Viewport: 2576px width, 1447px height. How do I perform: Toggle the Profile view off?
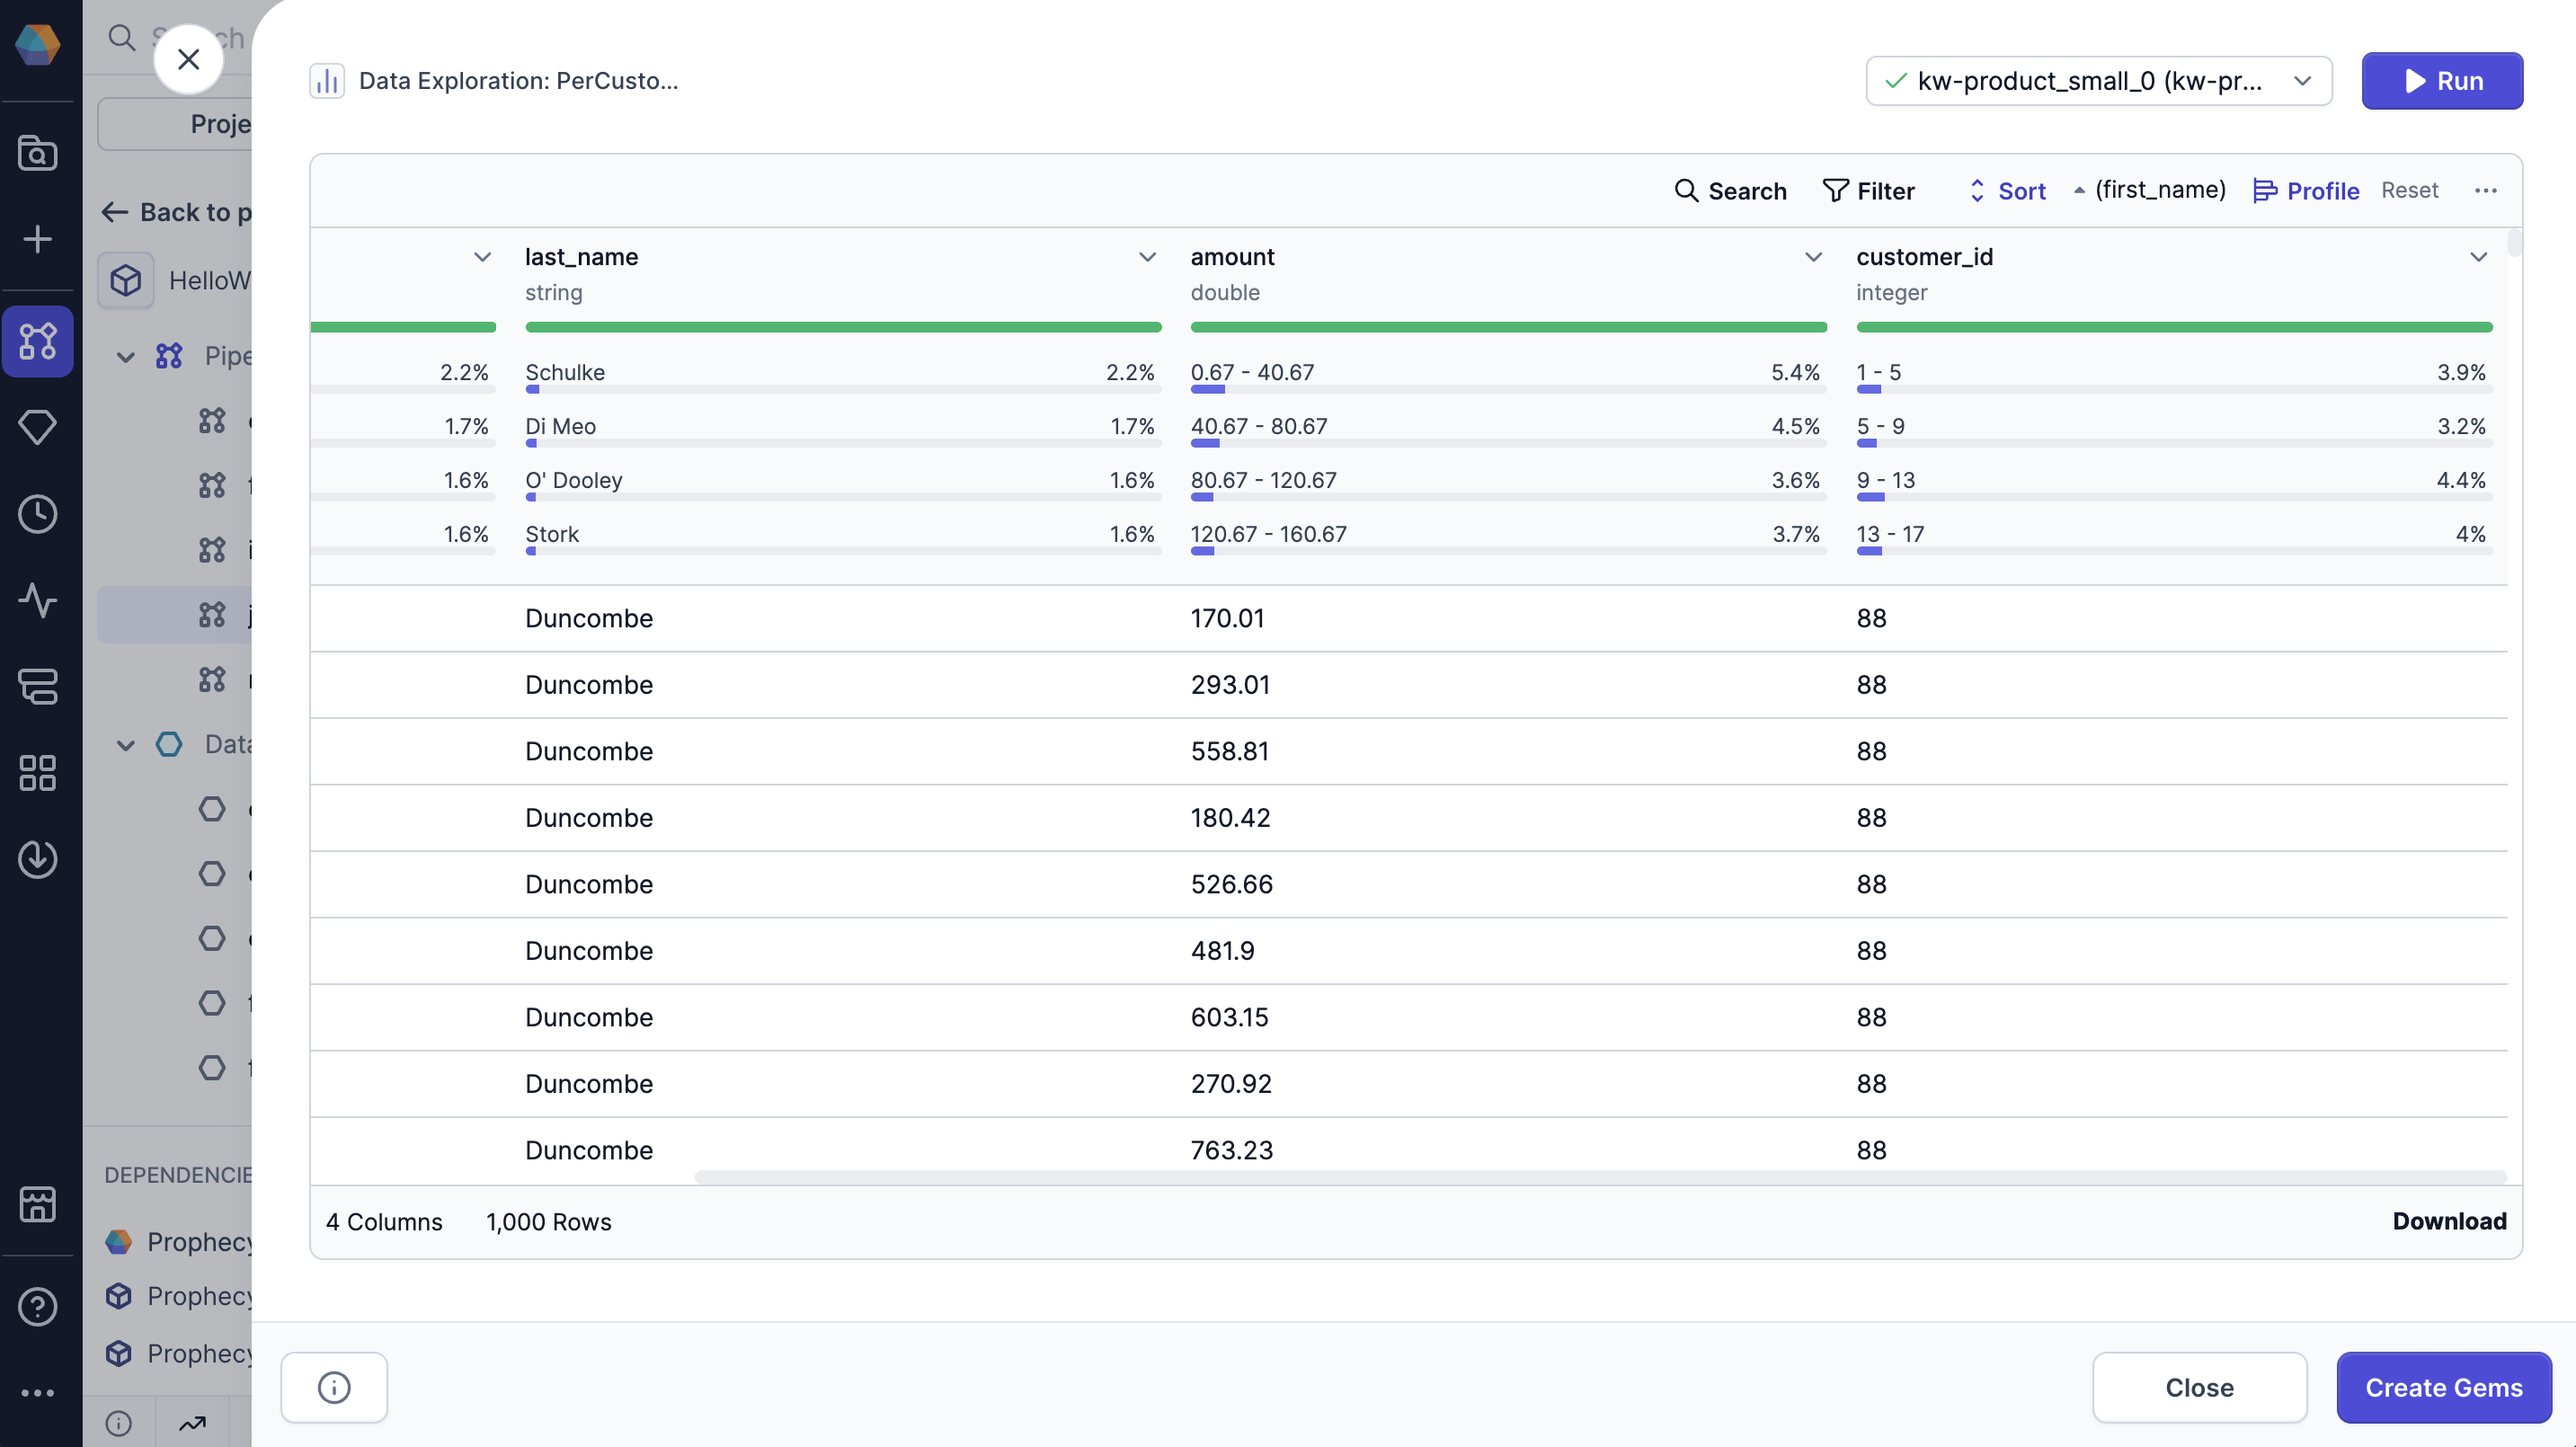coord(2305,190)
